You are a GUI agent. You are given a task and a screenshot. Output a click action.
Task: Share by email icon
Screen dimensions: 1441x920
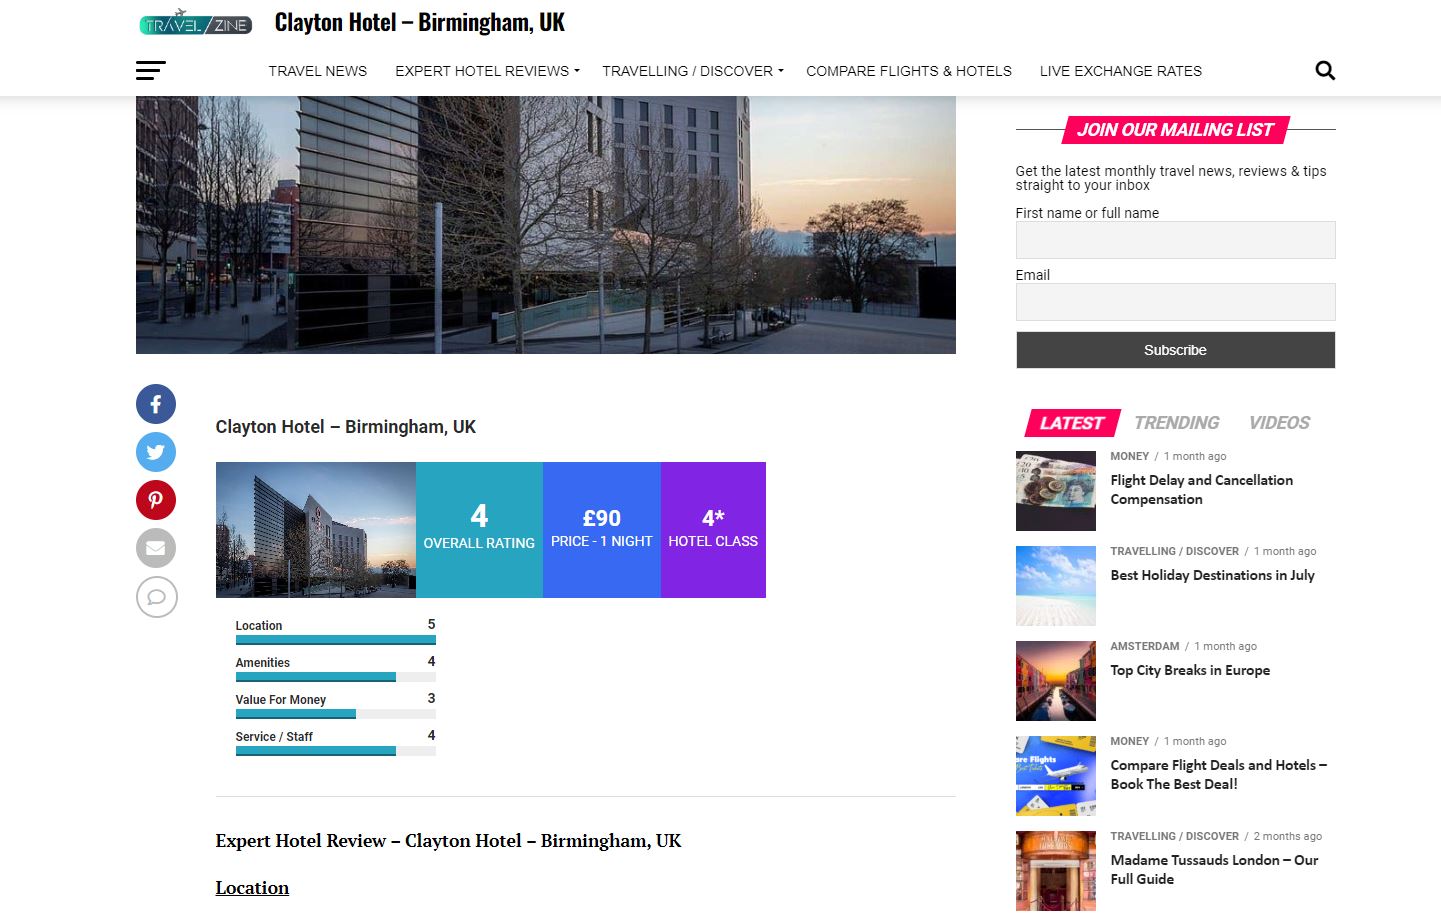click(156, 548)
